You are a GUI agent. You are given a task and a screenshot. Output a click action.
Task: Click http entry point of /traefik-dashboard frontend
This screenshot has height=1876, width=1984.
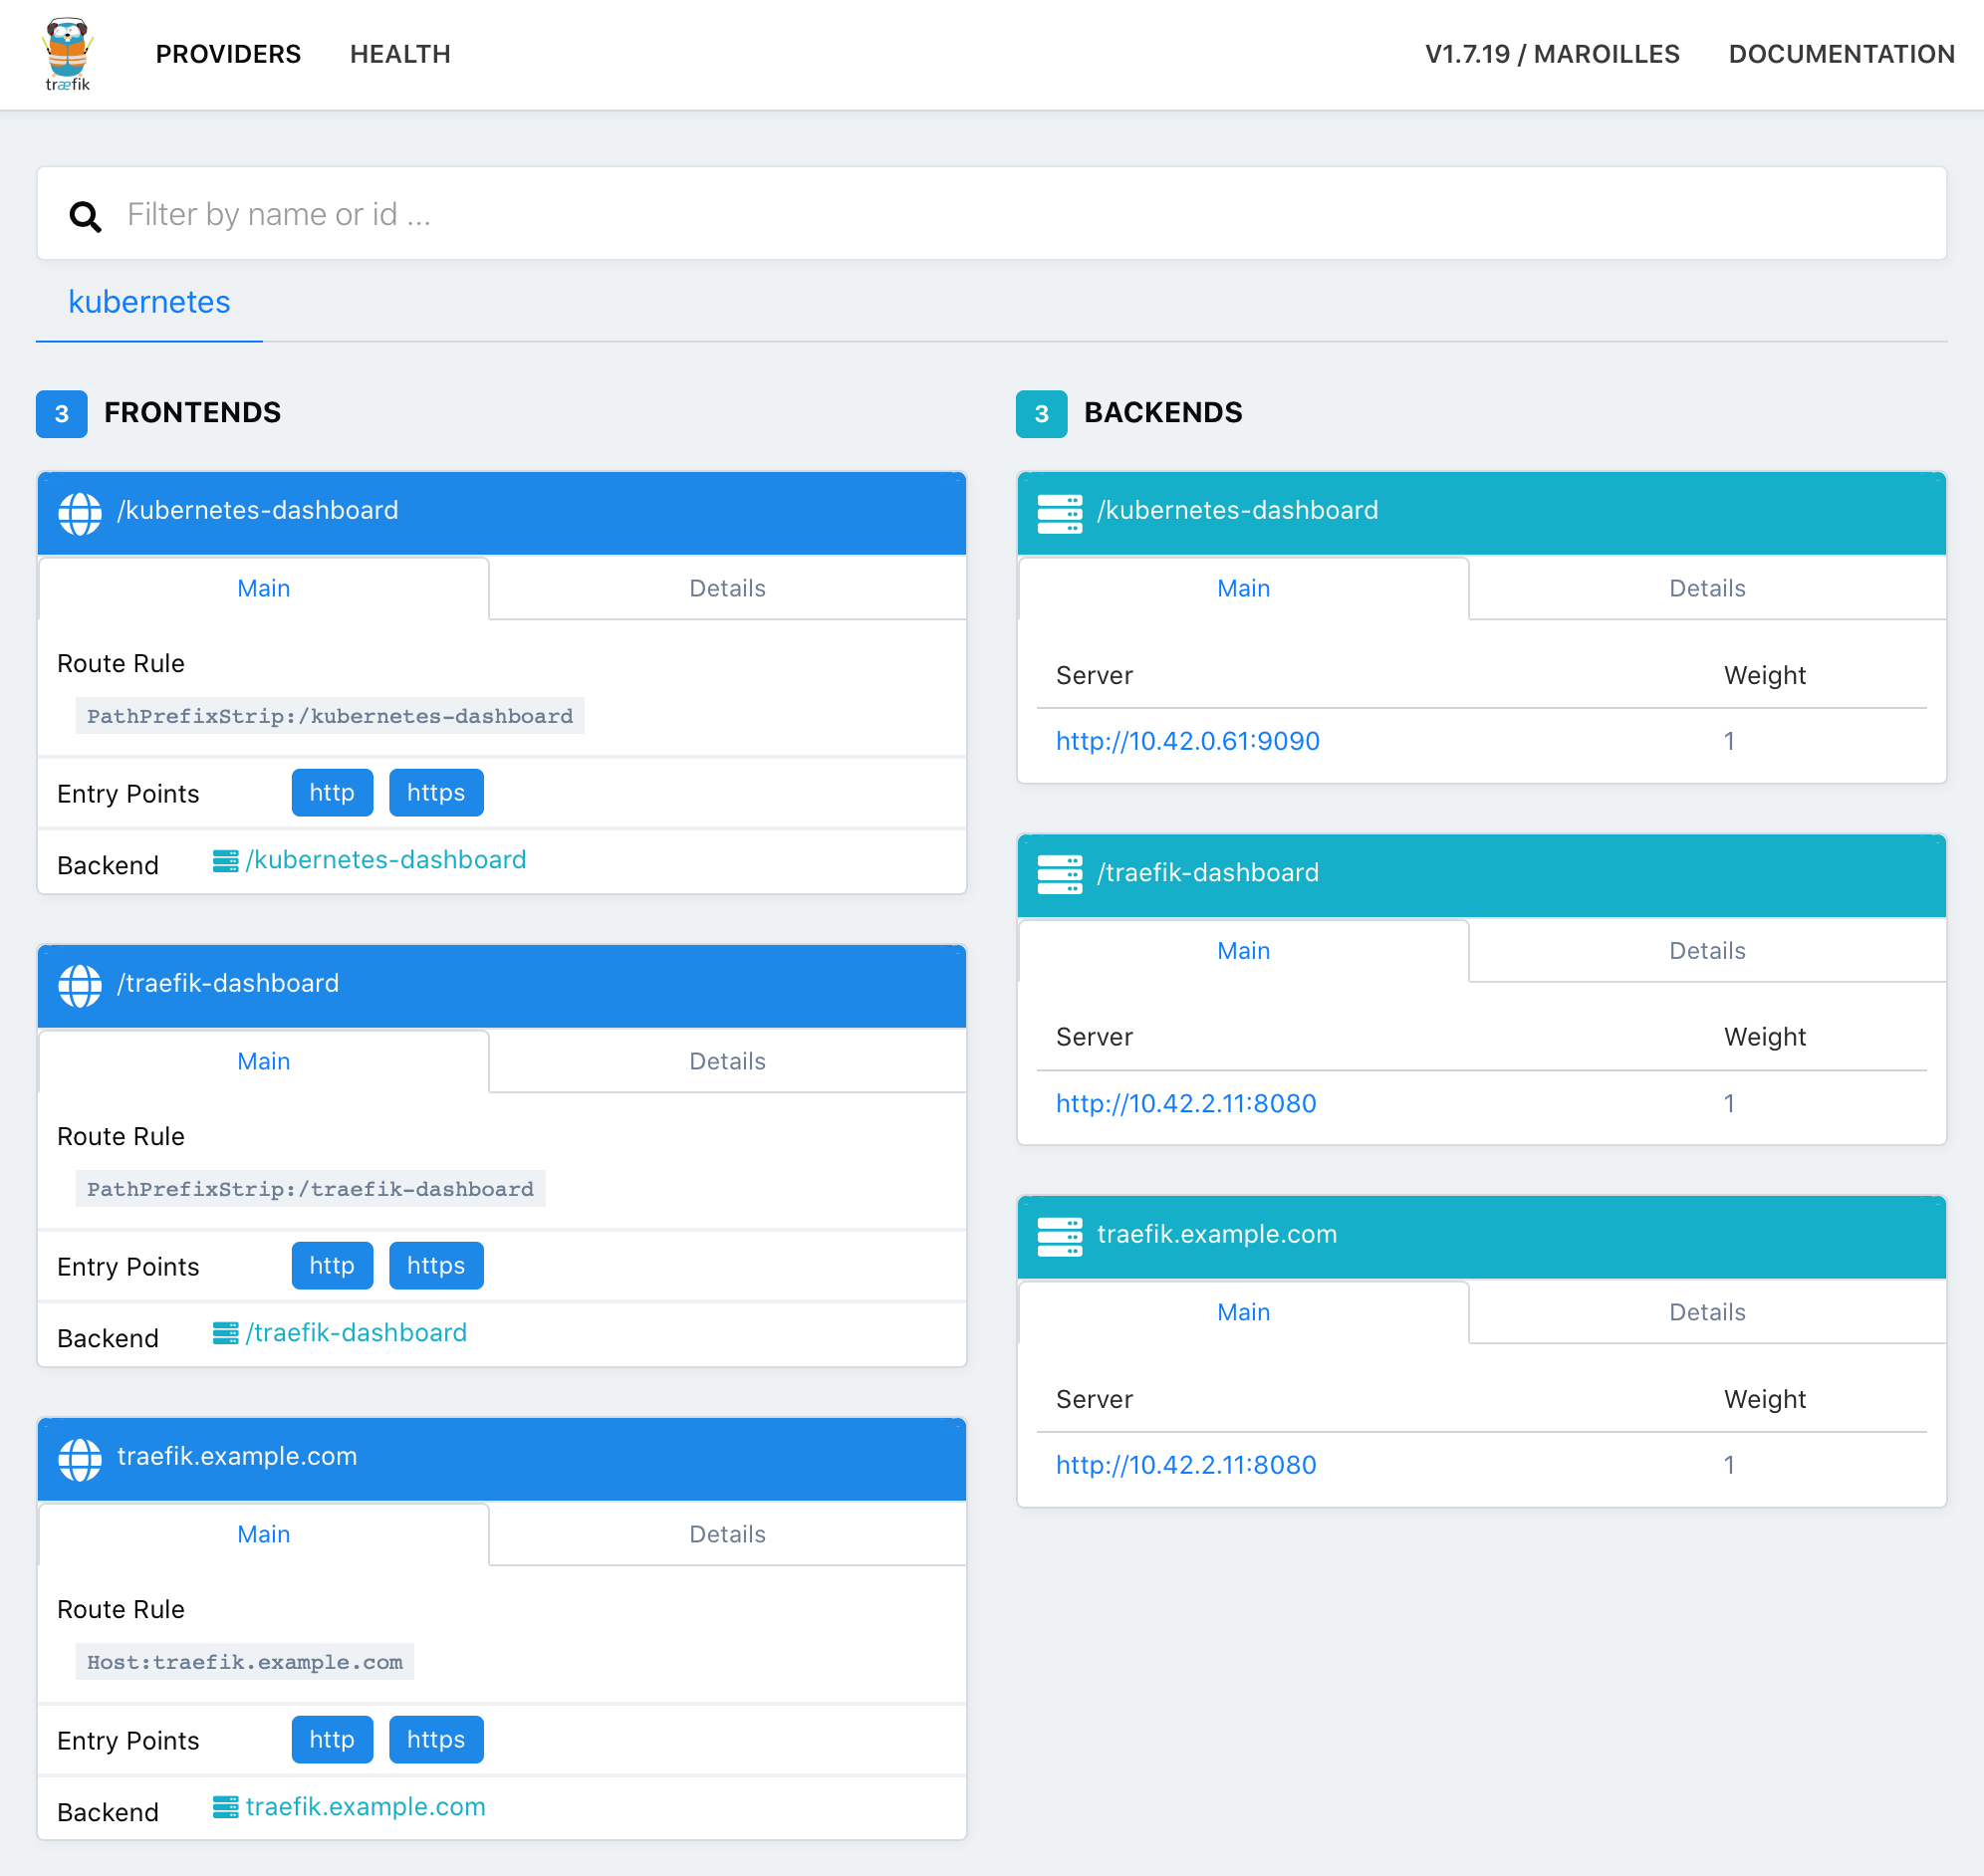pyautogui.click(x=332, y=1266)
